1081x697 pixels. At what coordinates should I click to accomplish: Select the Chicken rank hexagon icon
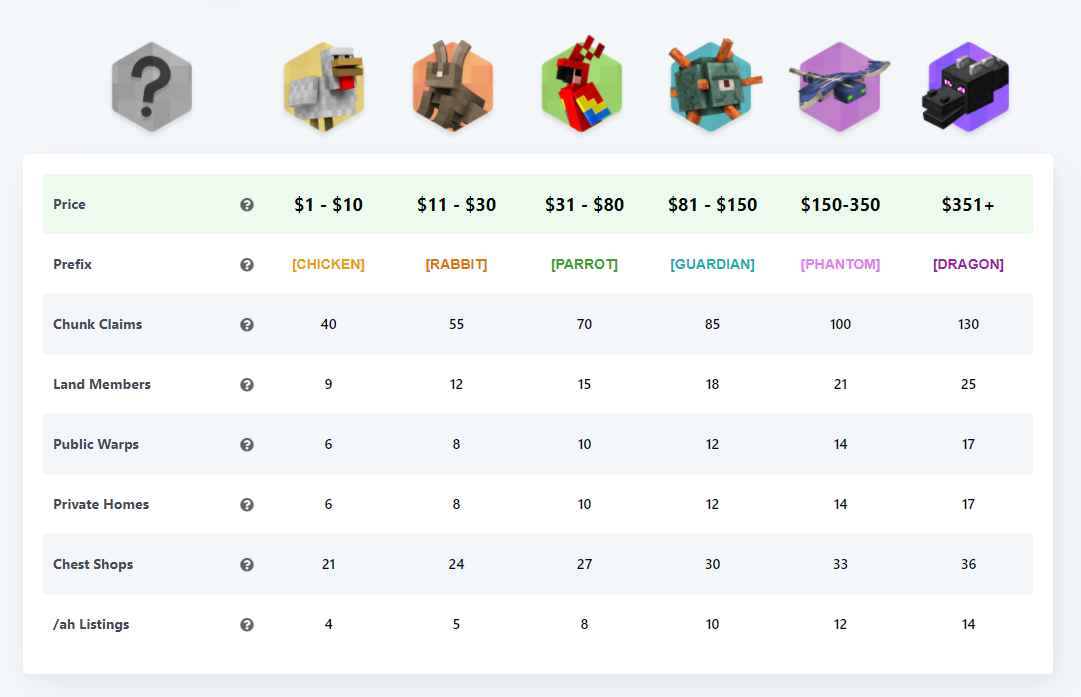tap(324, 86)
